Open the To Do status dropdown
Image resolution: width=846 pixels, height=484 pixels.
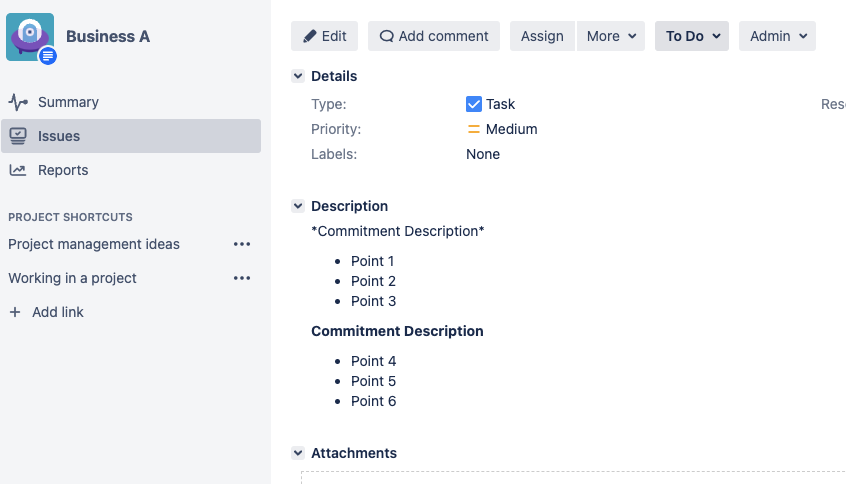point(692,36)
